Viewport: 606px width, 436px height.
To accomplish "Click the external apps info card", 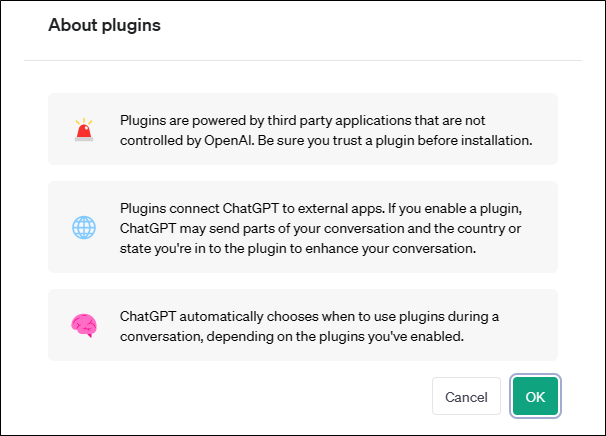I will pos(303,227).
